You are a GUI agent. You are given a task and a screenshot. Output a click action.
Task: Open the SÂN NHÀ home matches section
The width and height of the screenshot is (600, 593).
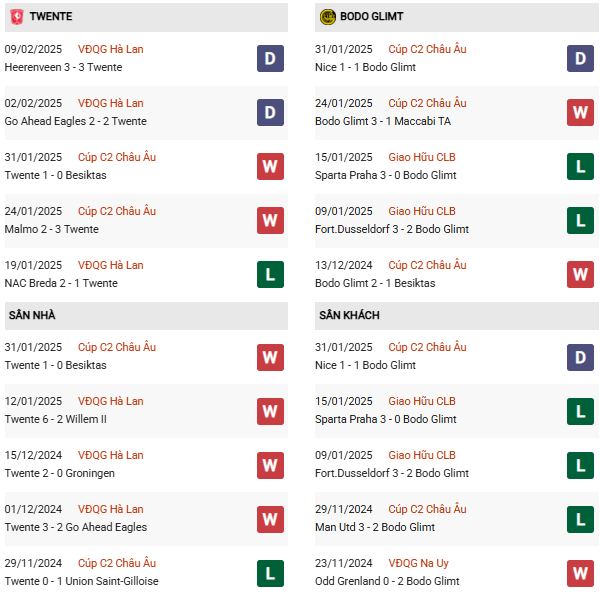pos(33,315)
